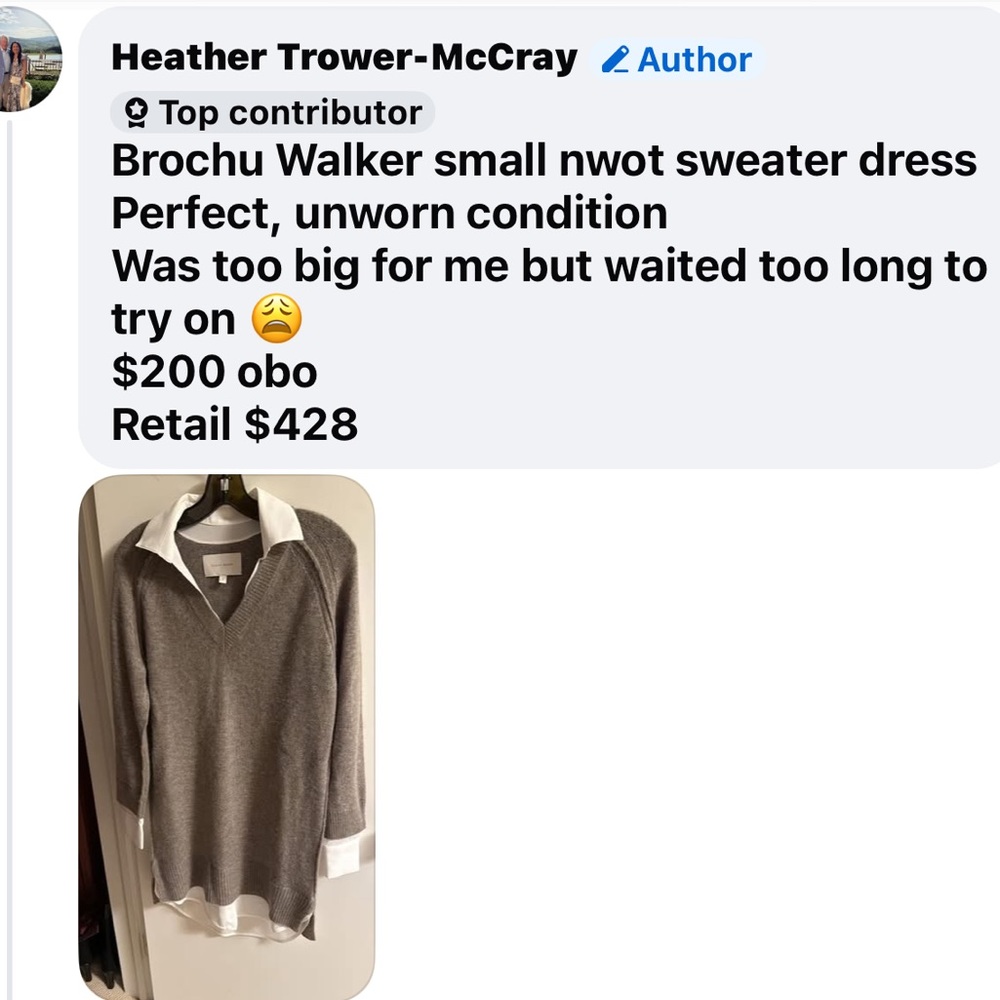Click the 'Was too big for me' sentence
Viewport: 1000px width, 1000px height.
(x=310, y=266)
